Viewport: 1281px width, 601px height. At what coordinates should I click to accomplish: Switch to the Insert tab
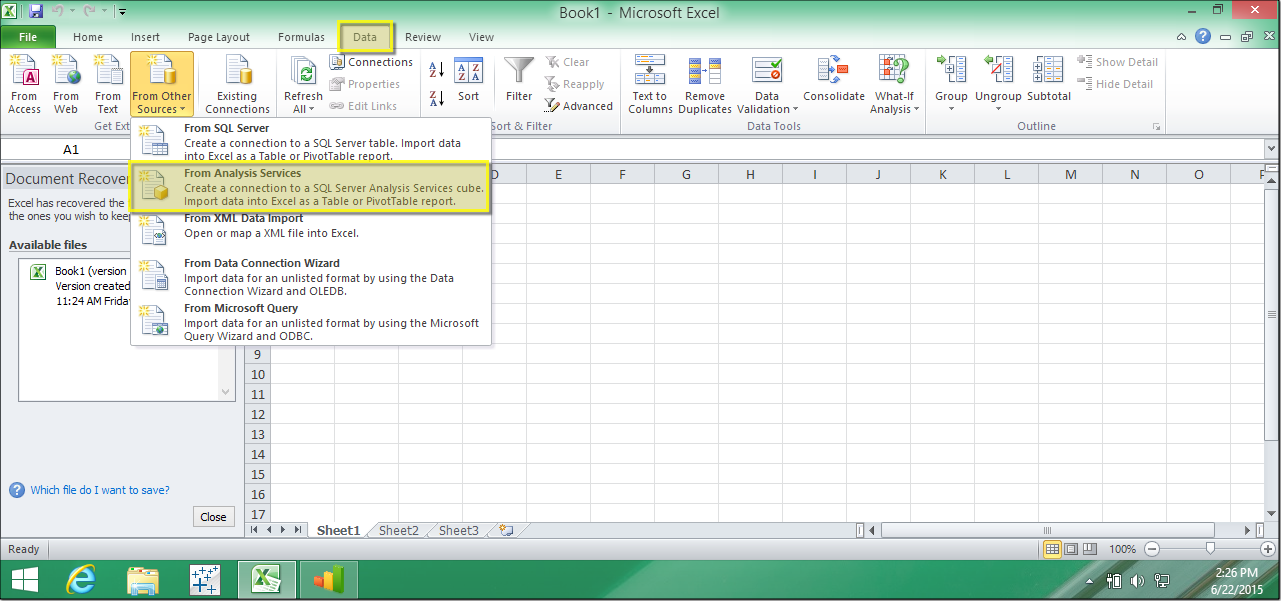[x=145, y=37]
